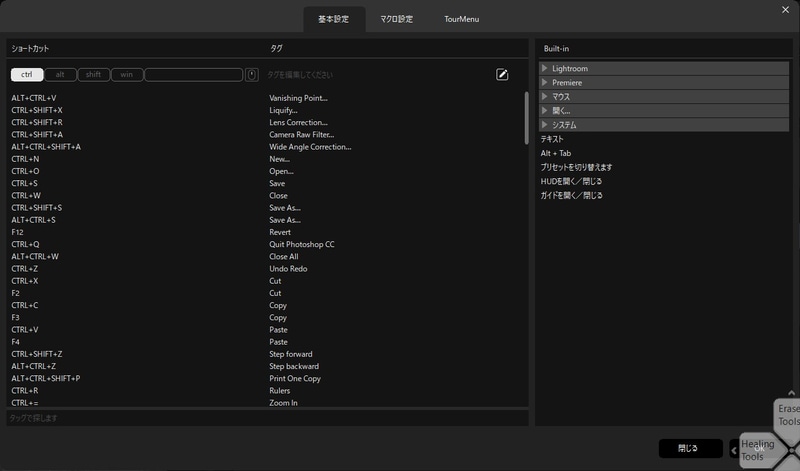The image size is (800, 471).
Task: Click the mouse icon beside the shortcut field
Action: pyautogui.click(x=252, y=75)
